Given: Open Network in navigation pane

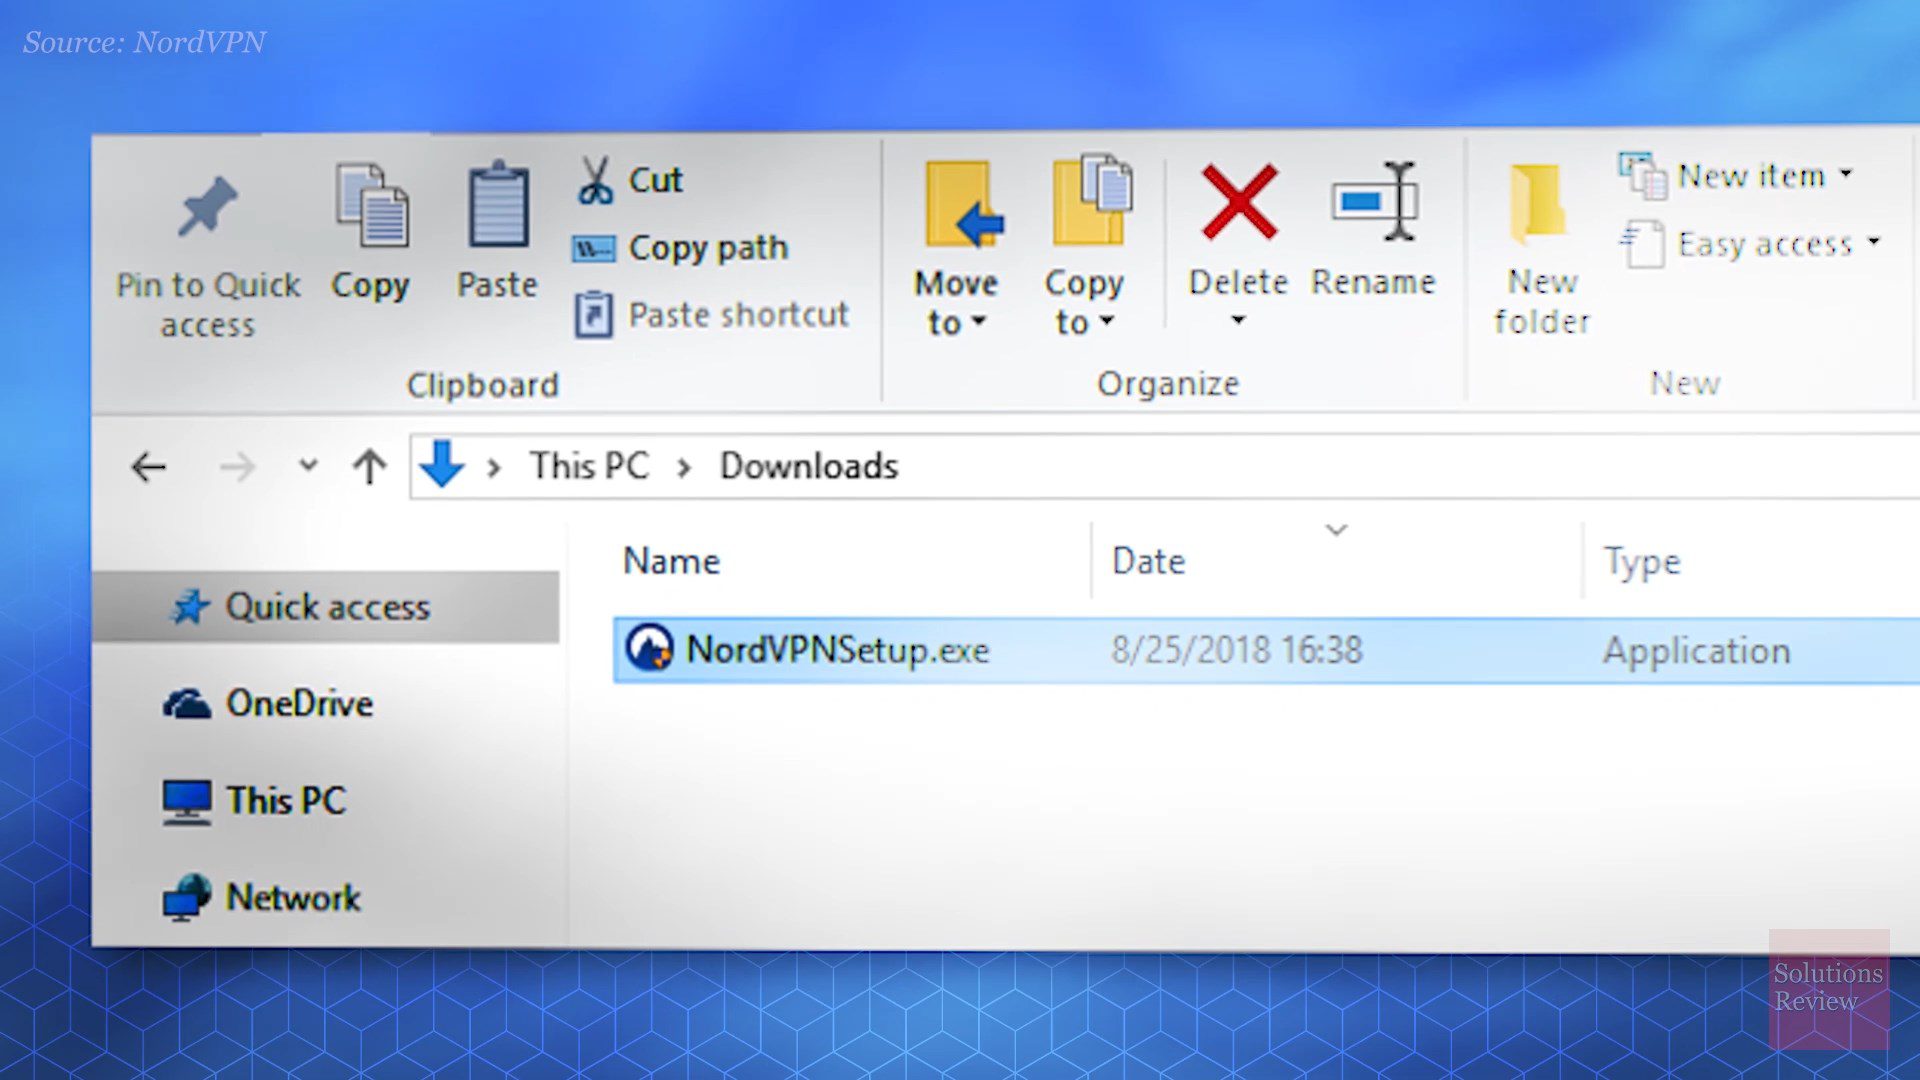Looking at the screenshot, I should point(293,898).
